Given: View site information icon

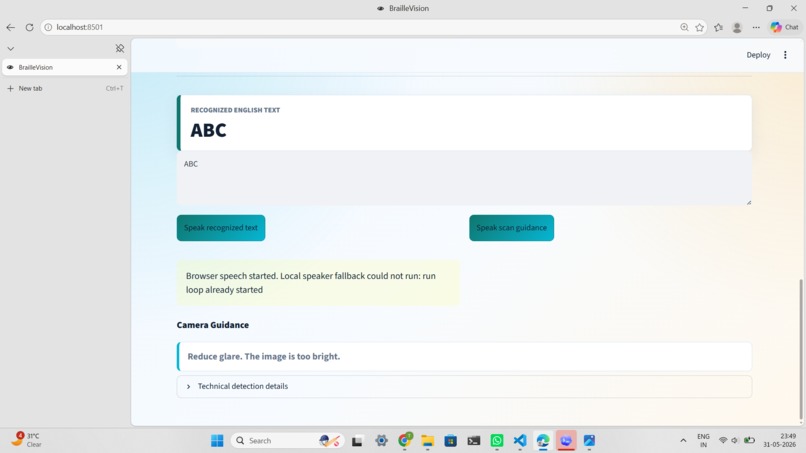Looking at the screenshot, I should point(48,27).
